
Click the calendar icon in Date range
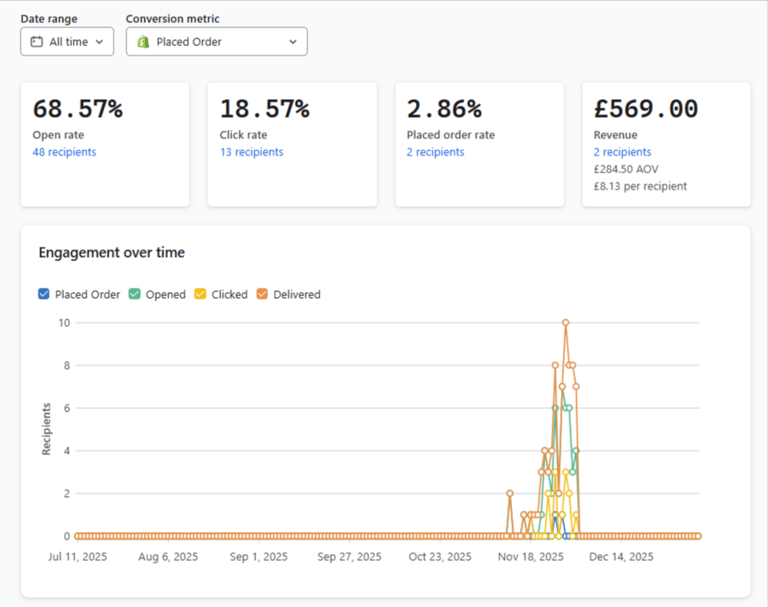(36, 42)
